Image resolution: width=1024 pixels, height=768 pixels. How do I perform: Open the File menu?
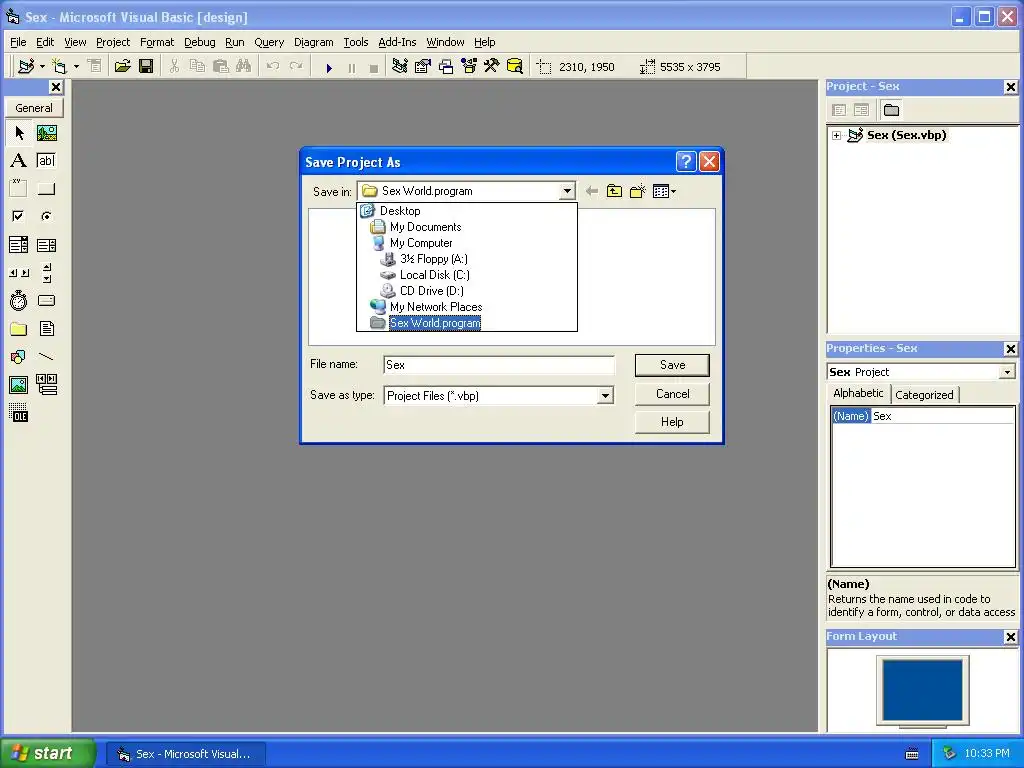tap(18, 42)
